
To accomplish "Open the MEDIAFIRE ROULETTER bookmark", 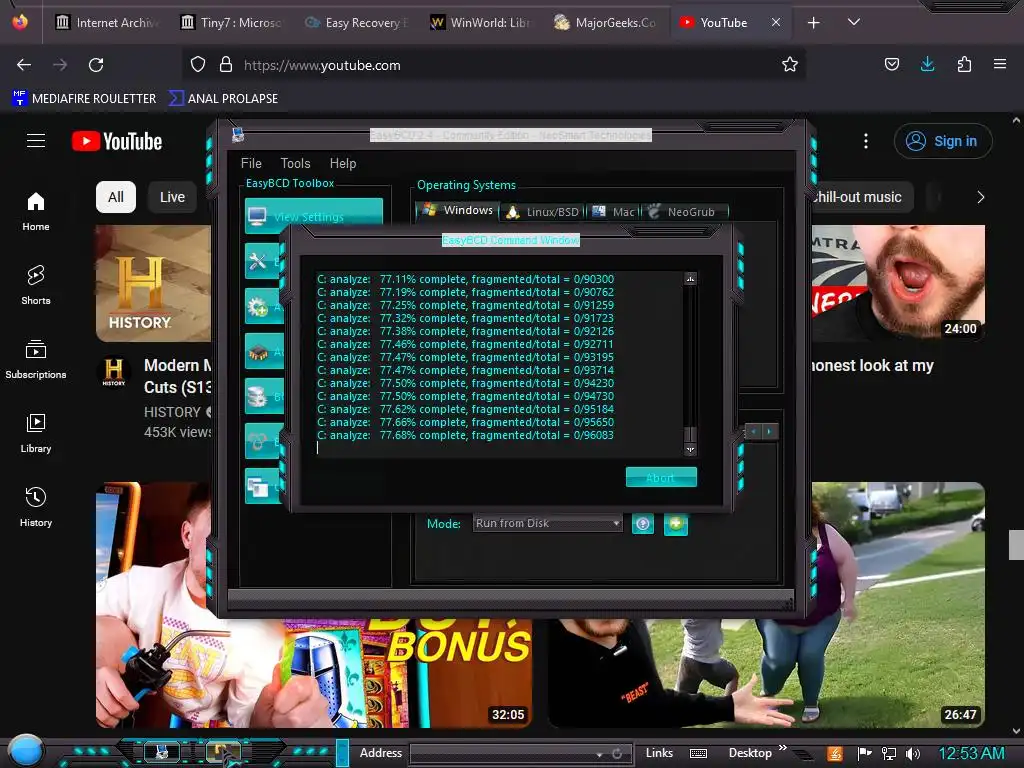I will click(x=84, y=99).
